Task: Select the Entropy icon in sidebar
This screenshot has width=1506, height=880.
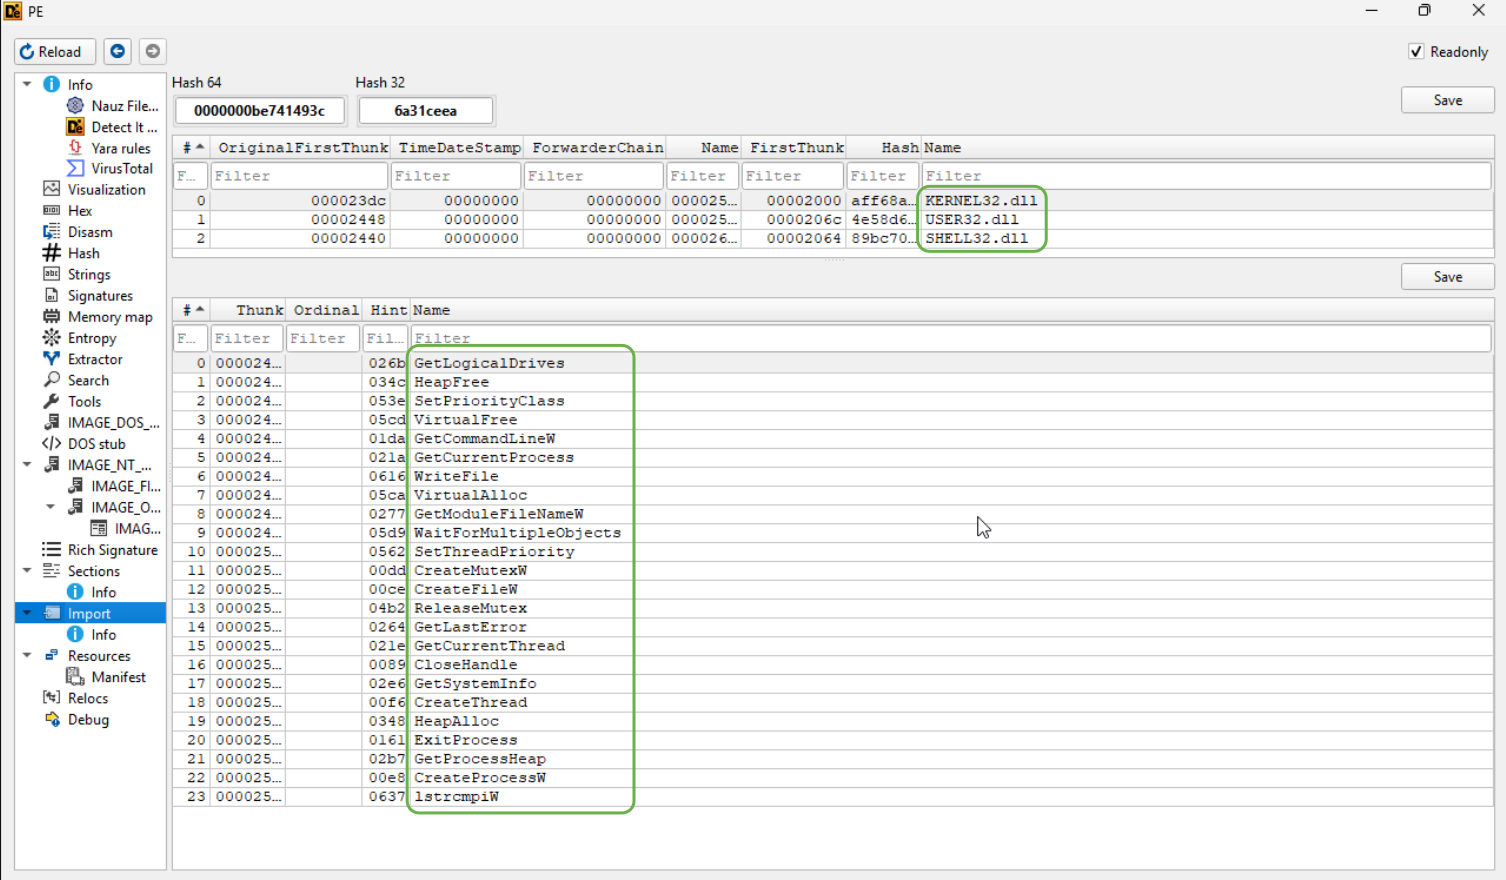Action: pyautogui.click(x=52, y=338)
